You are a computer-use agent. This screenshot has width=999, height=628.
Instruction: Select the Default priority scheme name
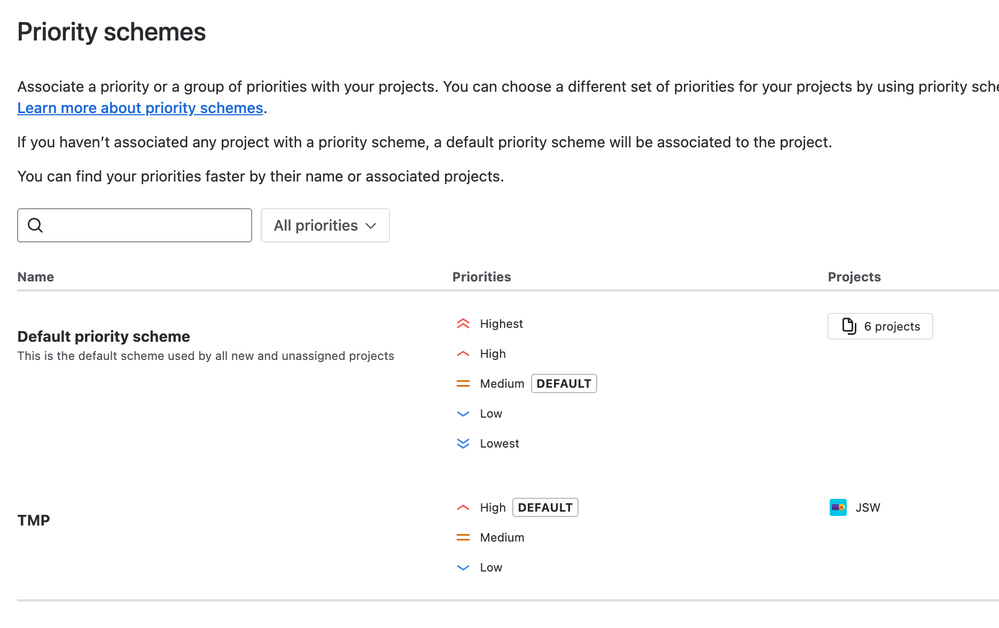104,336
